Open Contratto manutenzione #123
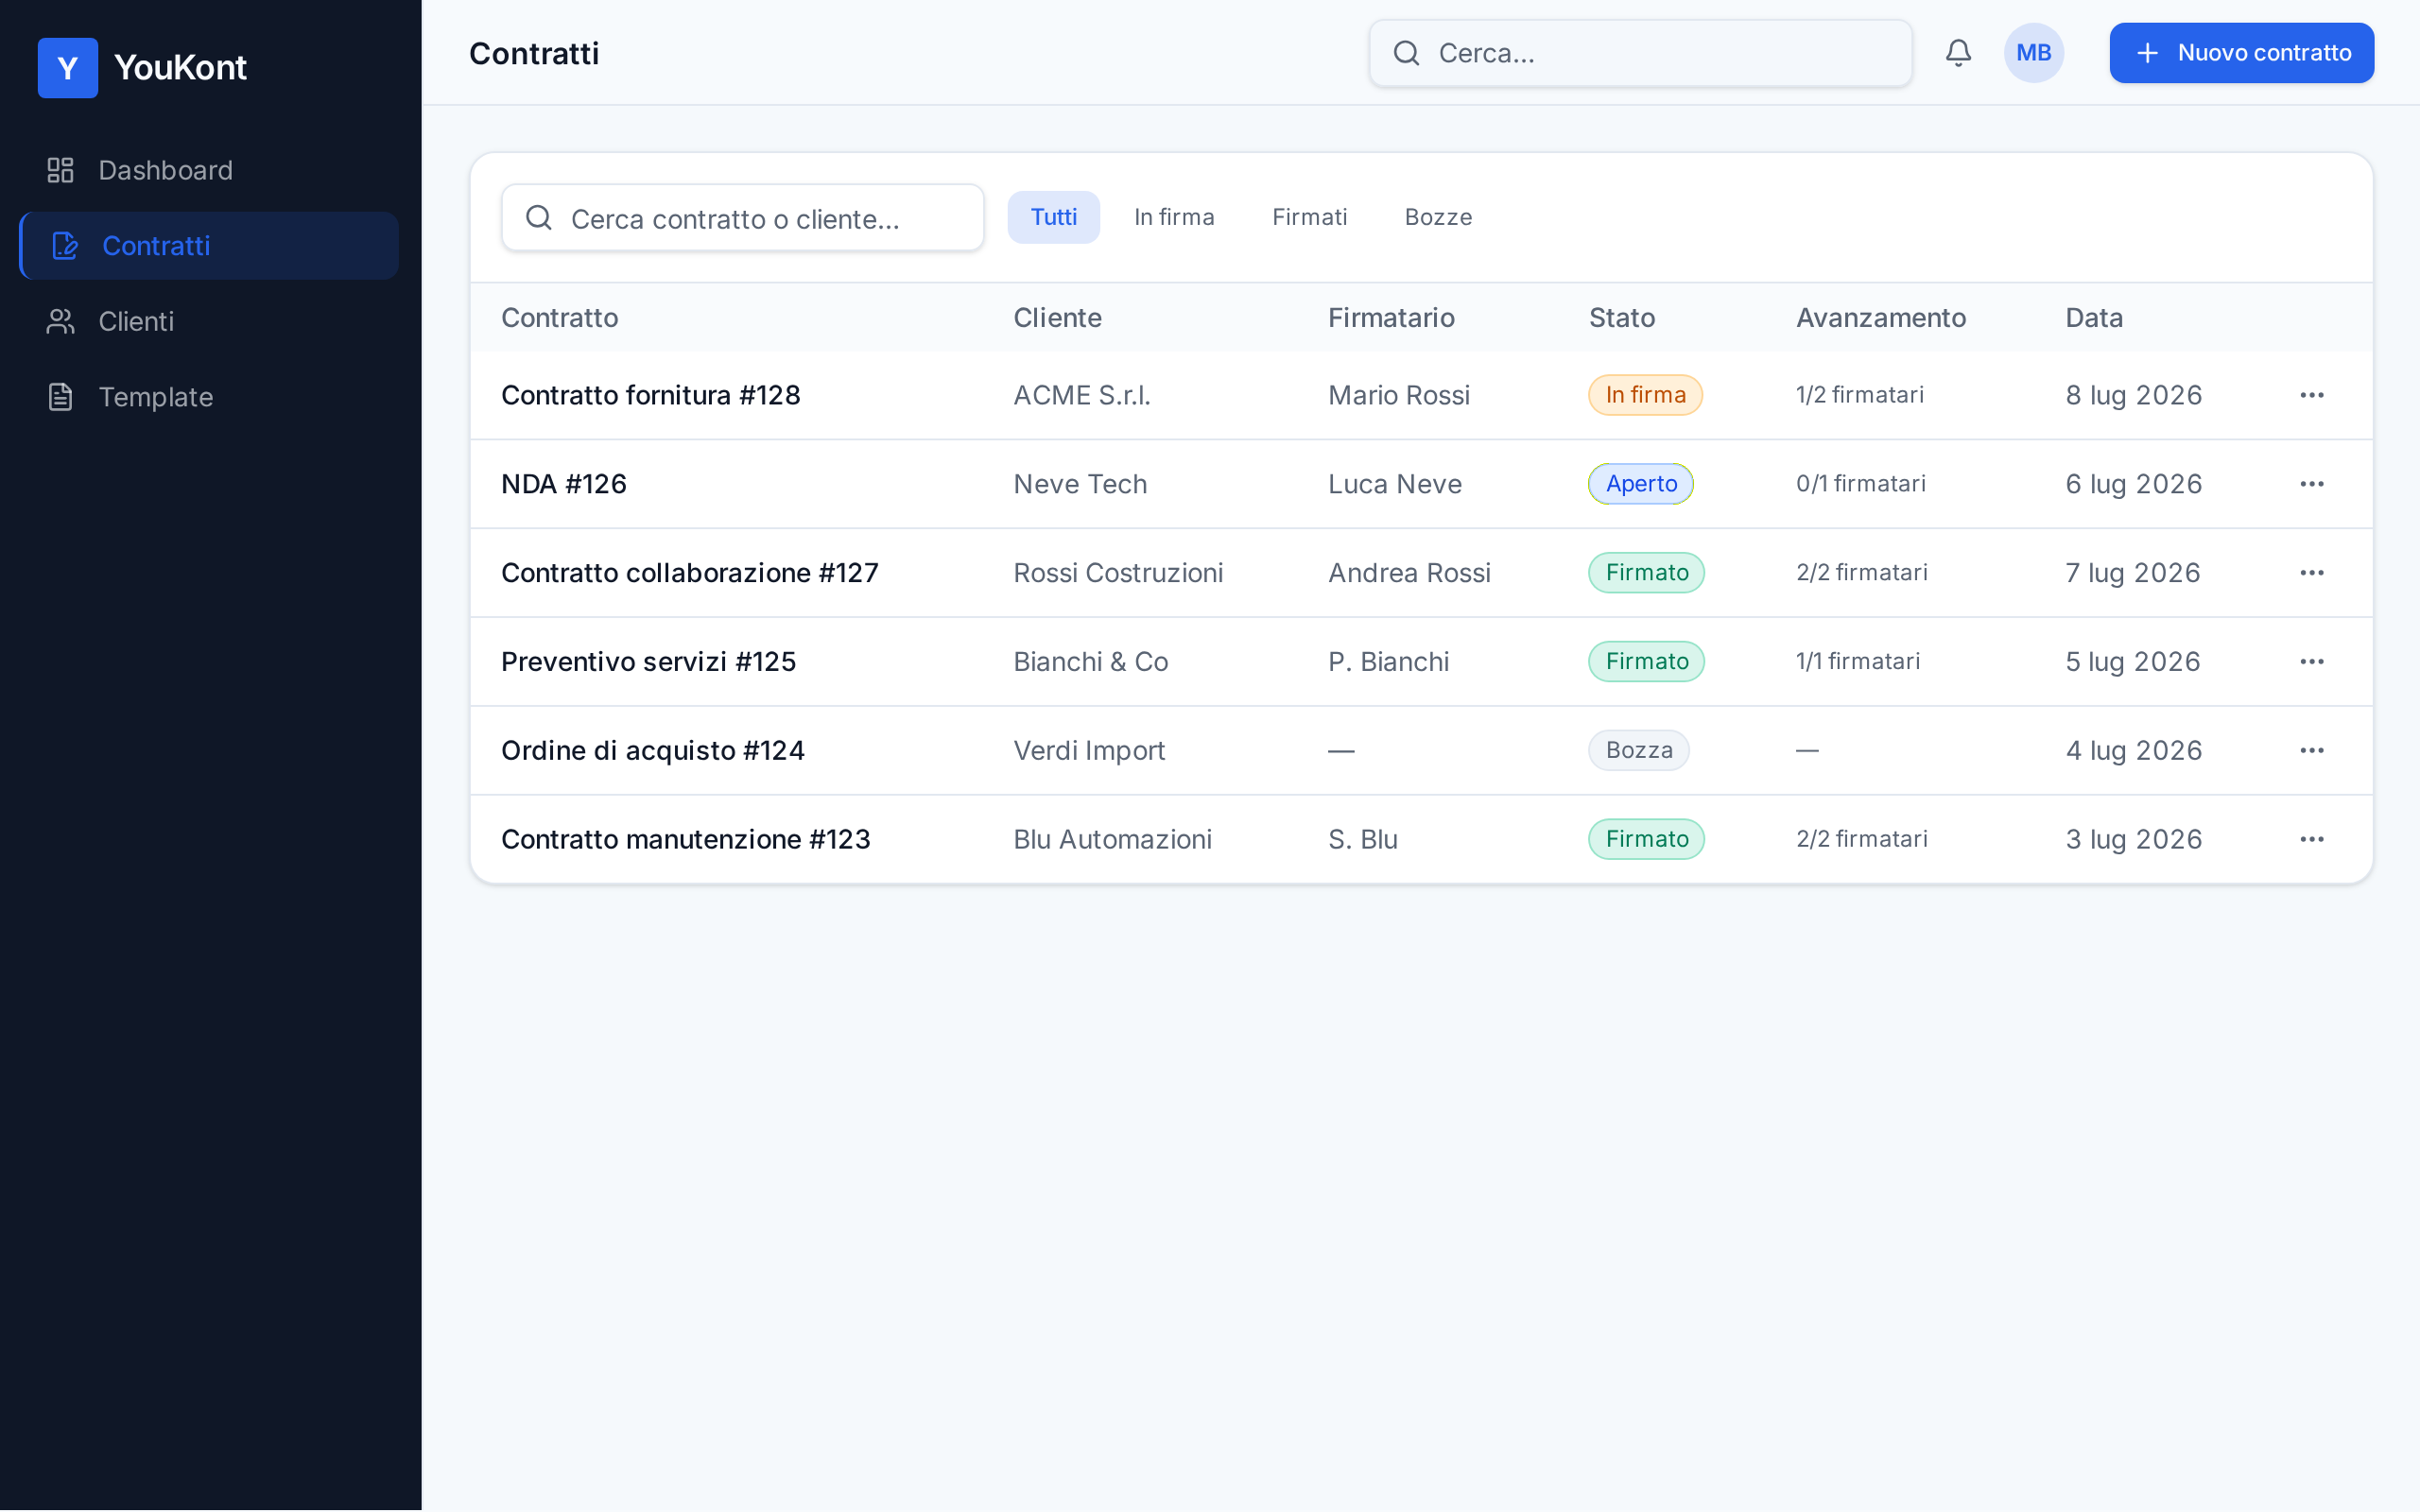Viewport: 2420px width, 1512px height. coord(685,840)
